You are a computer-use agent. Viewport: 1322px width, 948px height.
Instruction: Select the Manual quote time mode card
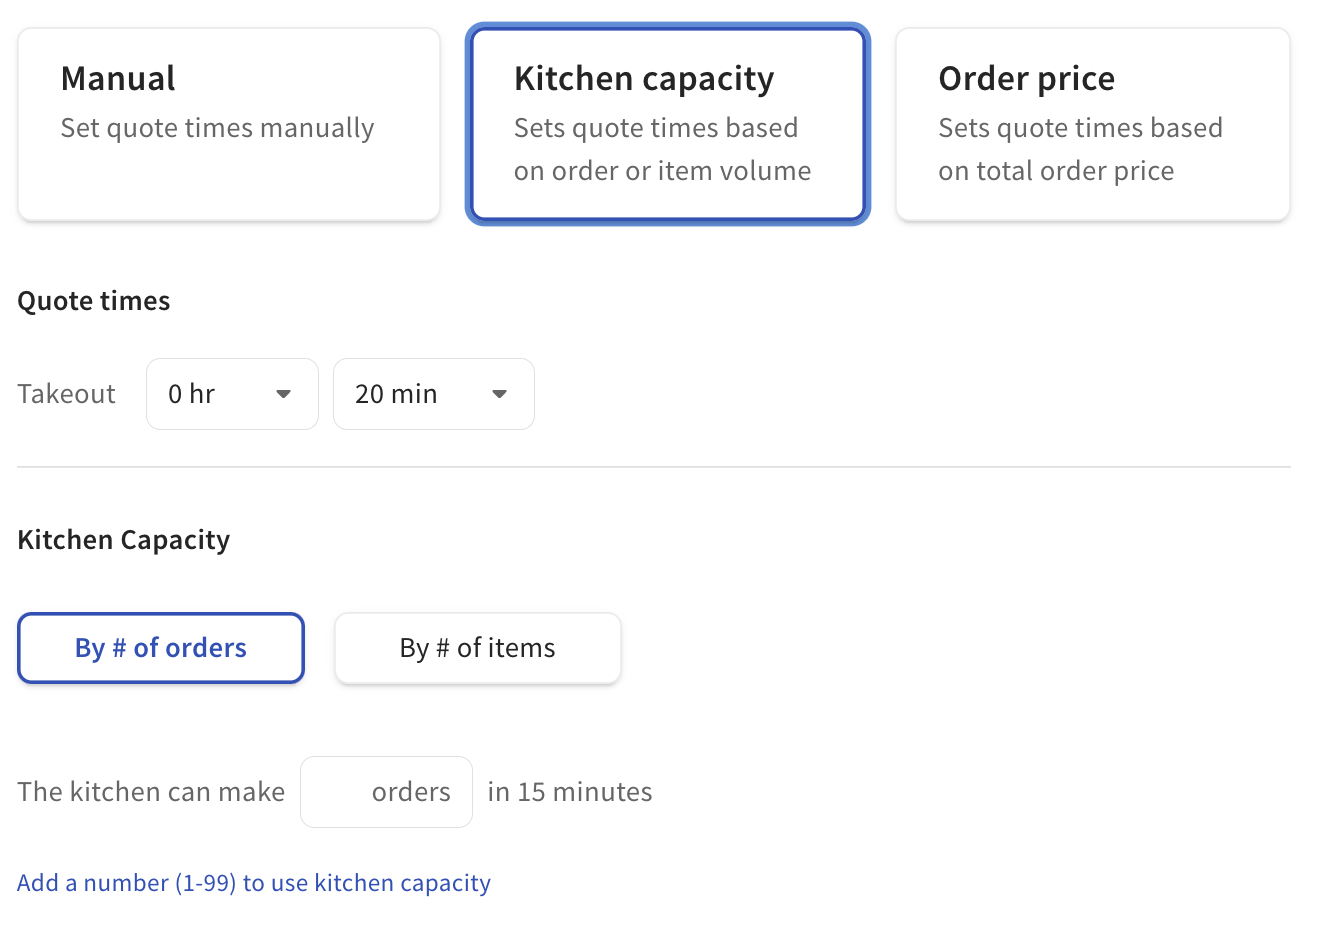pos(228,123)
